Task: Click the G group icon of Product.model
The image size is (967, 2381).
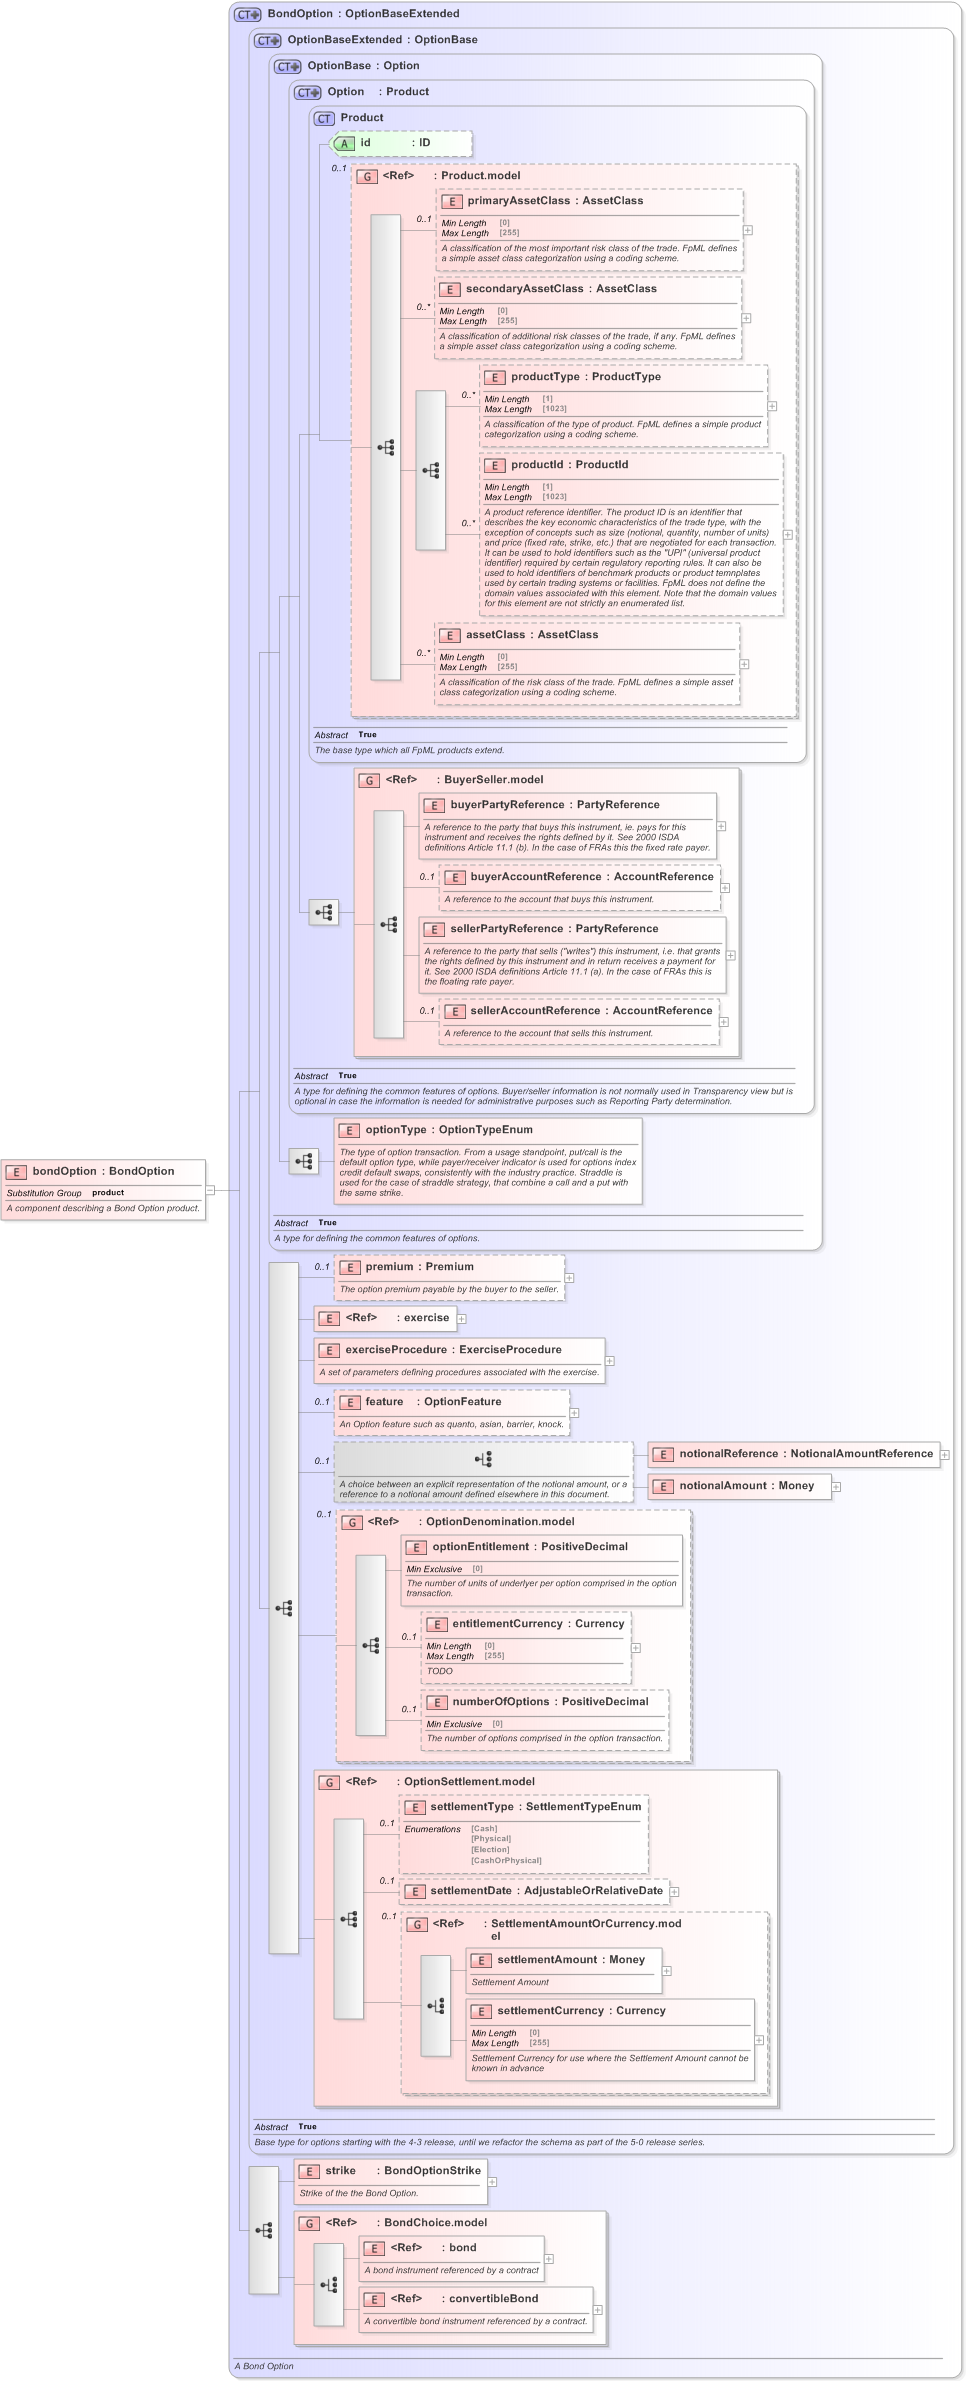Action: [x=367, y=177]
